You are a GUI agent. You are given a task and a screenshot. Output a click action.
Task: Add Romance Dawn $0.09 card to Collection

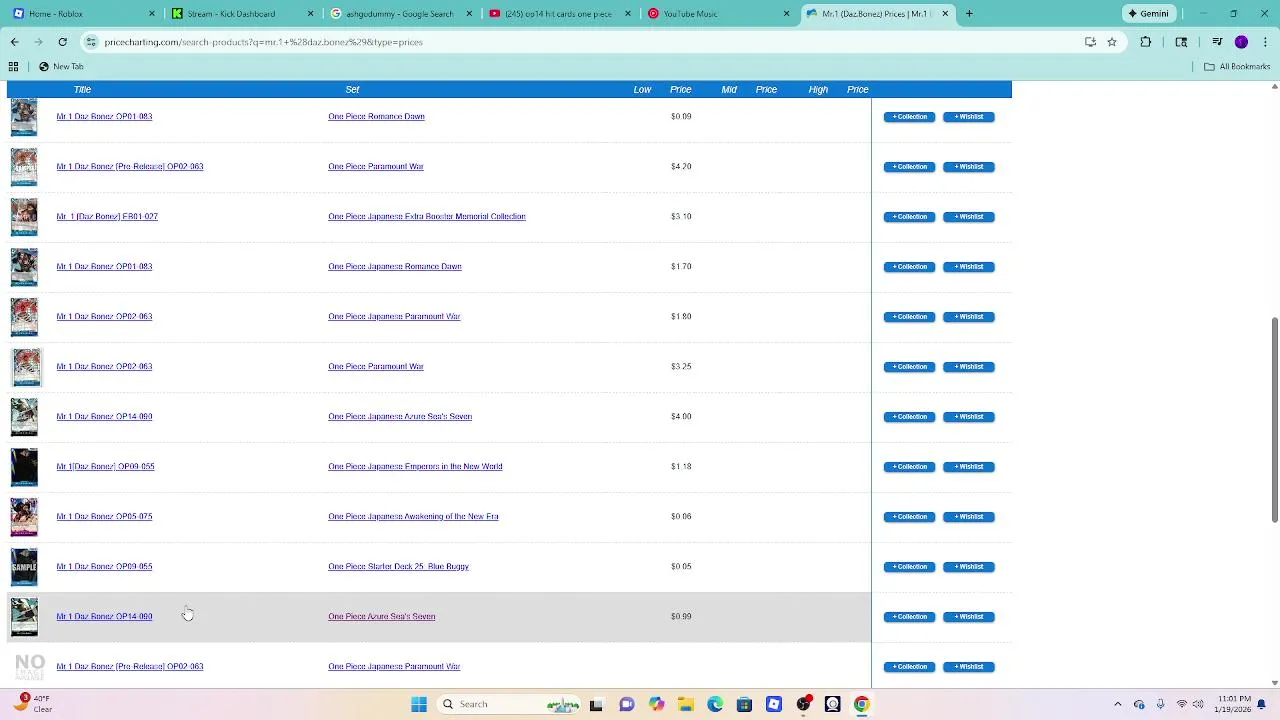coord(909,117)
